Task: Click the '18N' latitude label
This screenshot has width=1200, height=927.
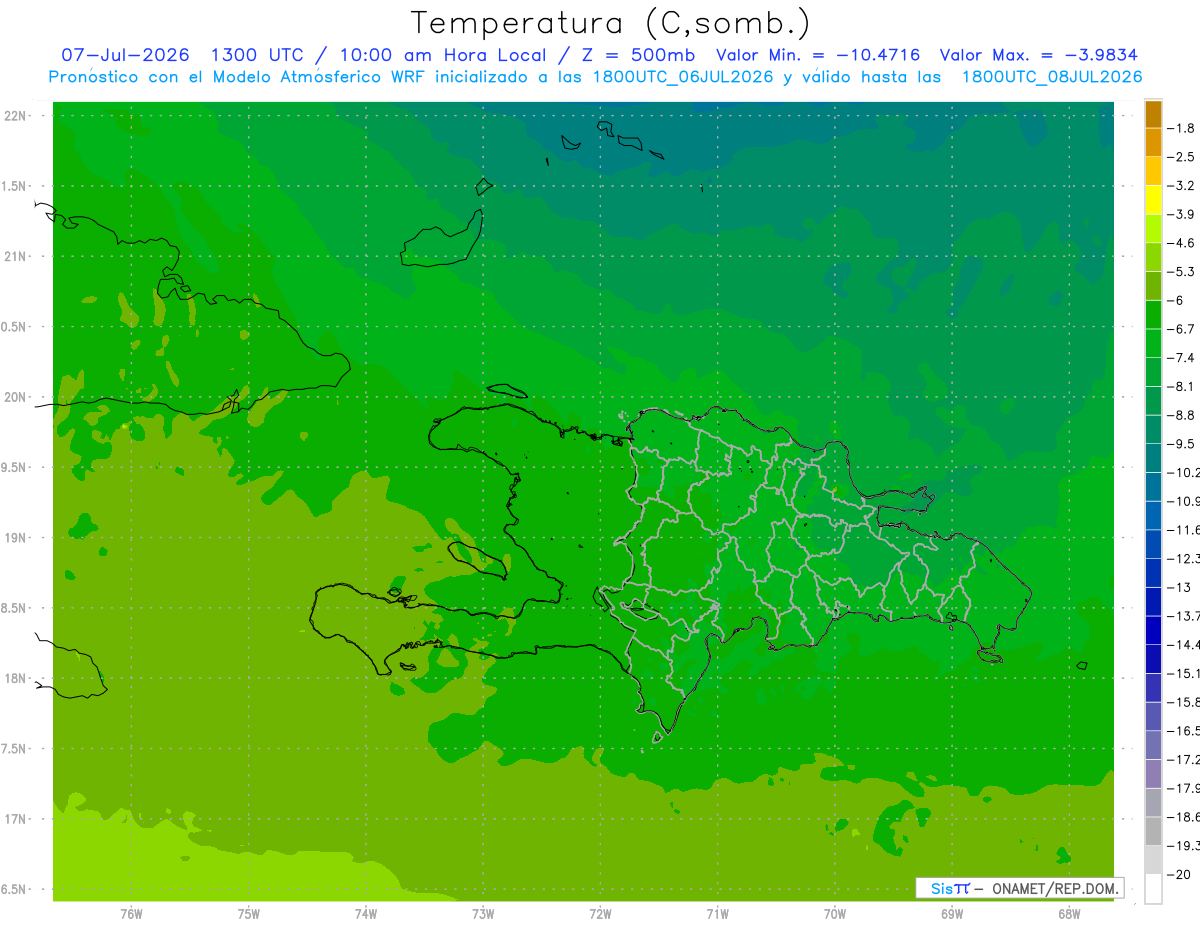Action: (16, 678)
